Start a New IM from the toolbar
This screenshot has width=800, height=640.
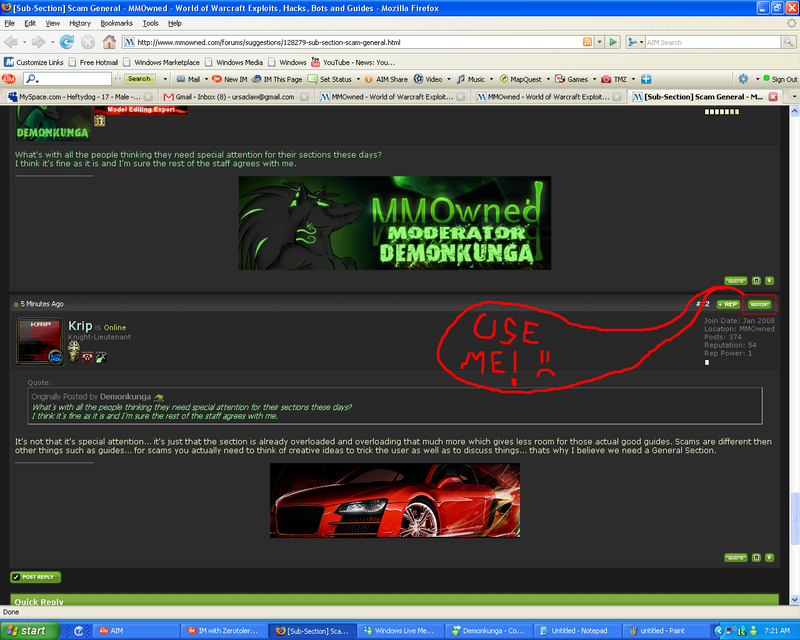tap(230, 79)
